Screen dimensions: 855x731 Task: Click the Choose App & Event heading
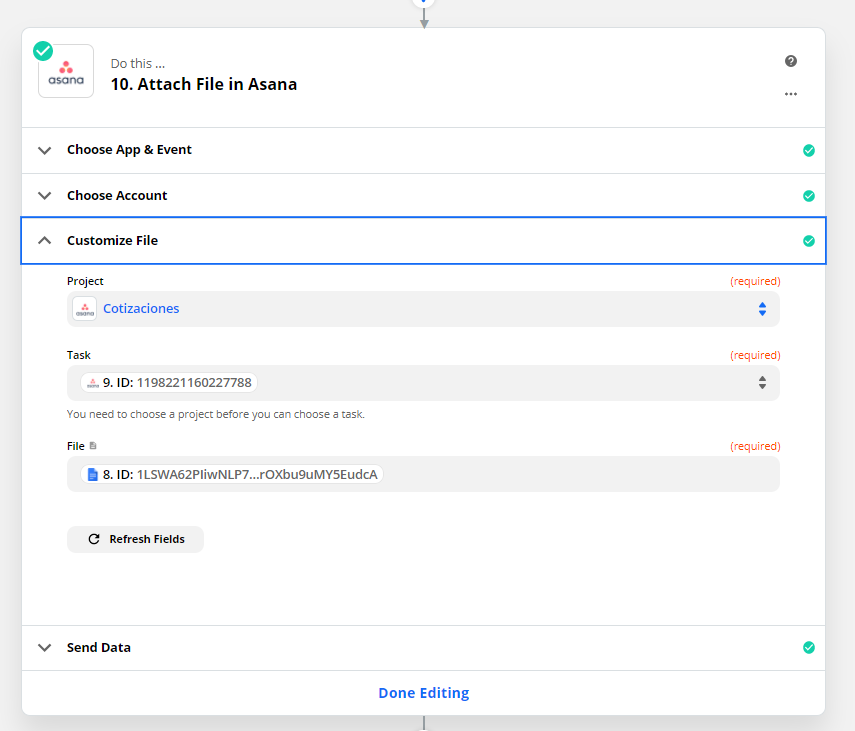coord(129,150)
